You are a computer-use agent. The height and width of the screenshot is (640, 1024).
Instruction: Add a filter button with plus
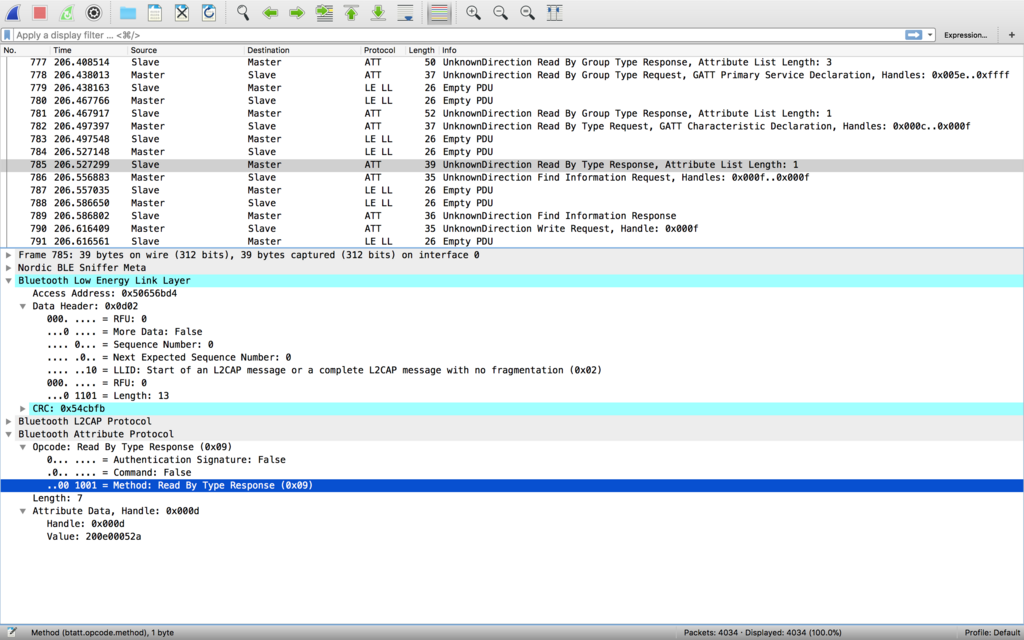1012,35
